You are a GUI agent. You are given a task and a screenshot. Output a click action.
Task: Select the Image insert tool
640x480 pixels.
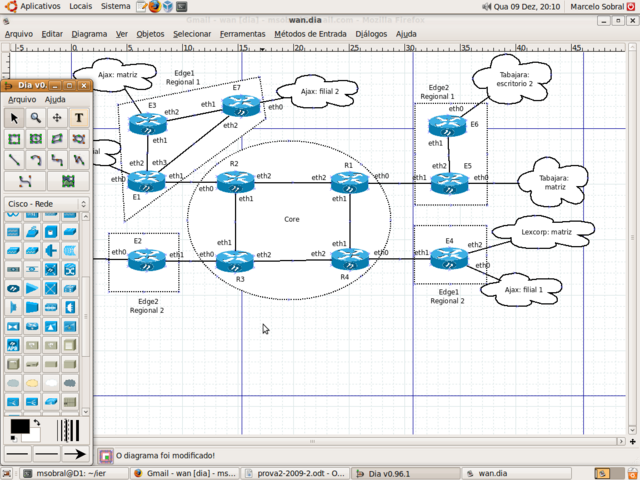[68, 181]
